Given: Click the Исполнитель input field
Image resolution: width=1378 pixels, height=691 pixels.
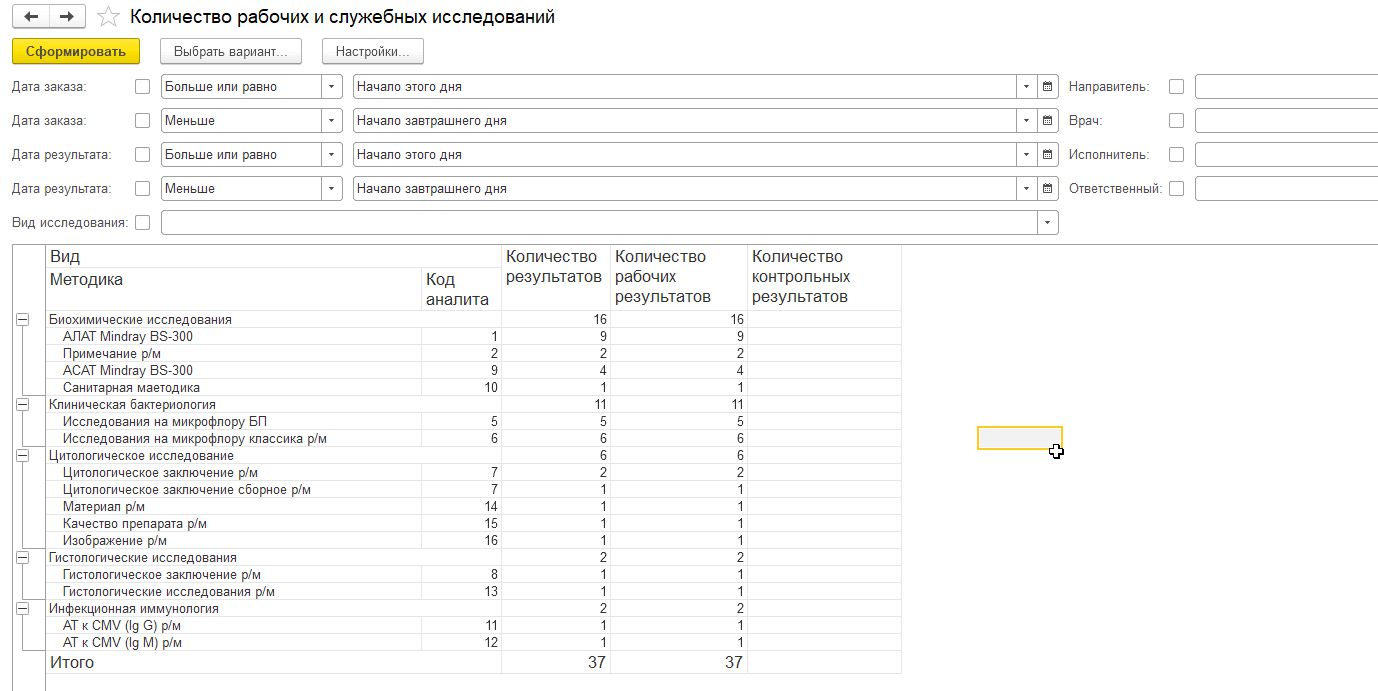Looking at the screenshot, I should pyautogui.click(x=1286, y=155).
